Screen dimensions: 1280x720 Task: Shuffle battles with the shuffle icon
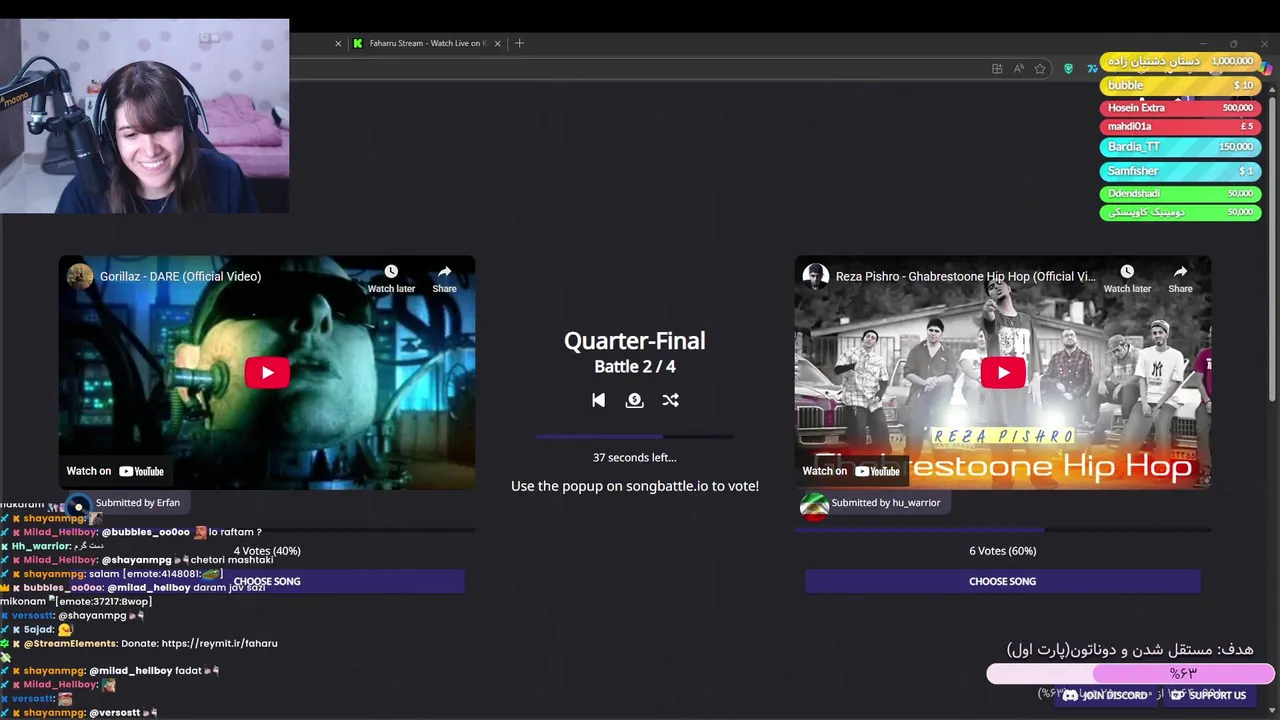point(670,400)
